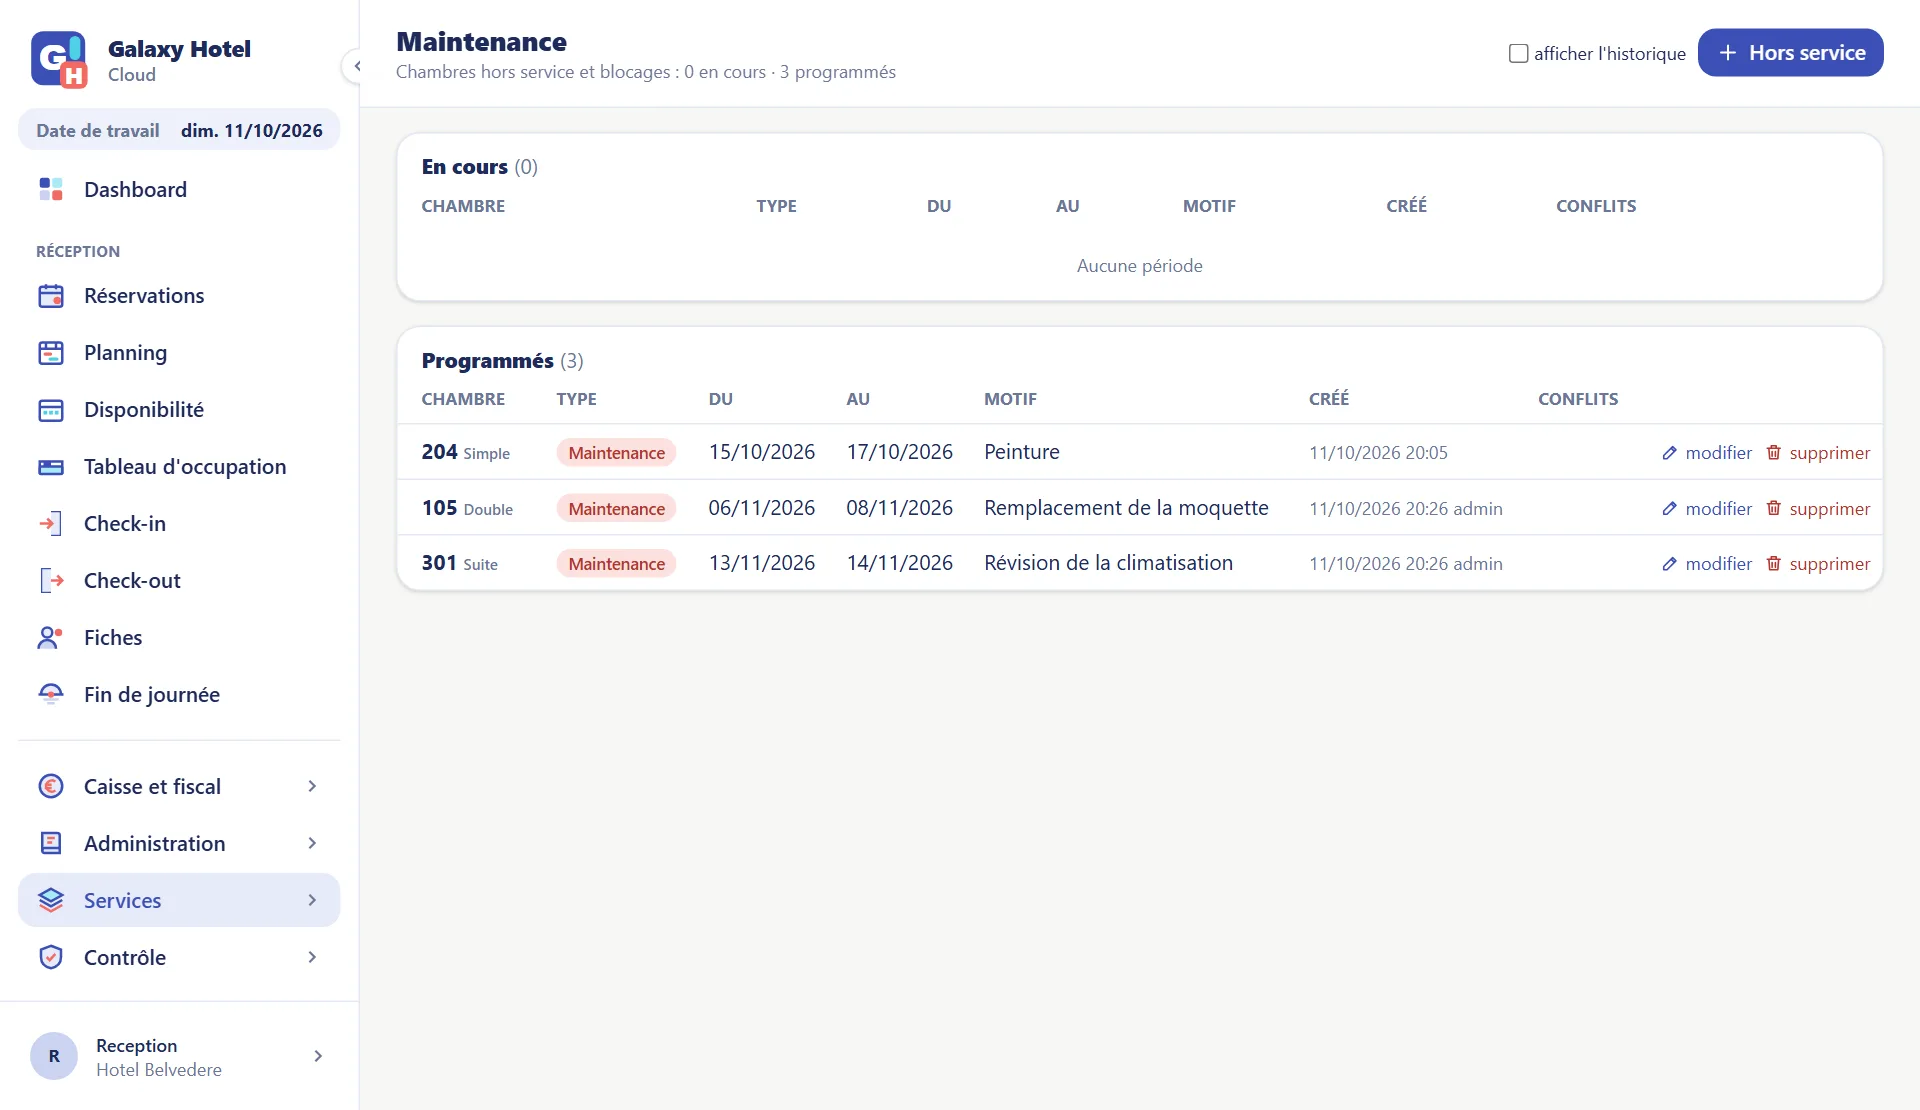1920x1110 pixels.
Task: Expand the Administration submenu chevron
Action: click(312, 844)
